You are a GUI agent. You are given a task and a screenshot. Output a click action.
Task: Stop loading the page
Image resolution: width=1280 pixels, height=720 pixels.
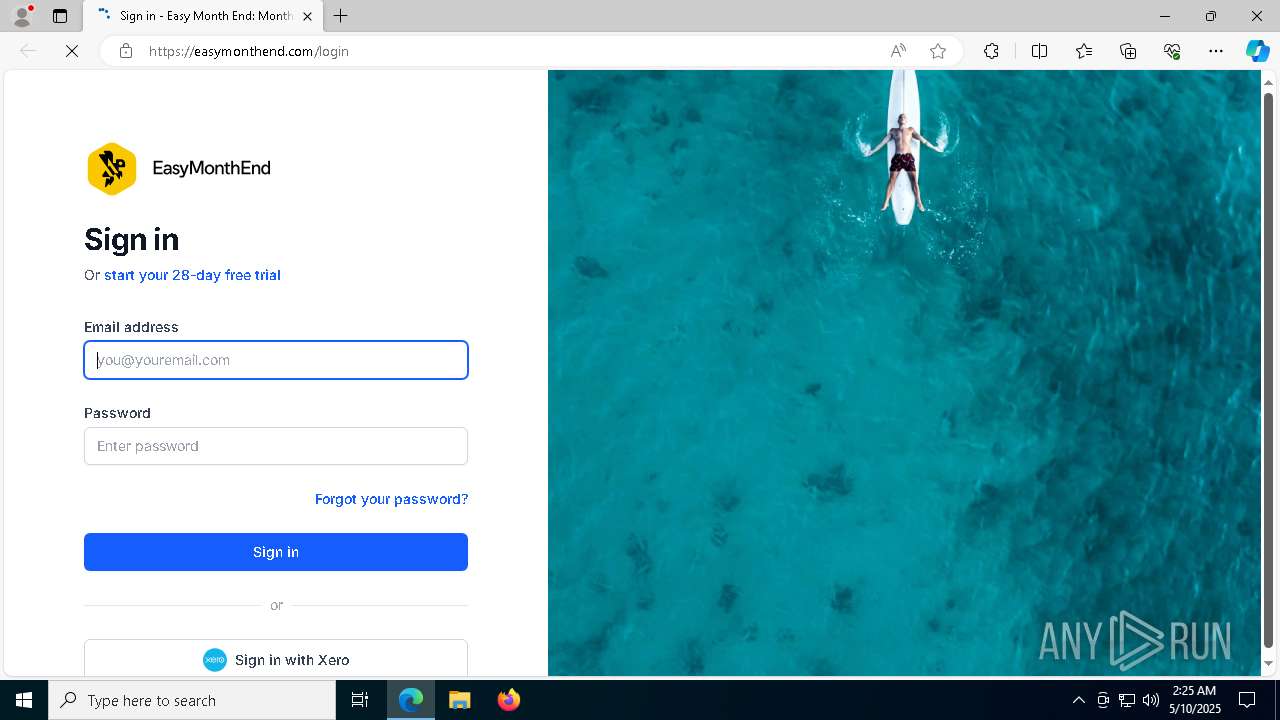coord(72,51)
